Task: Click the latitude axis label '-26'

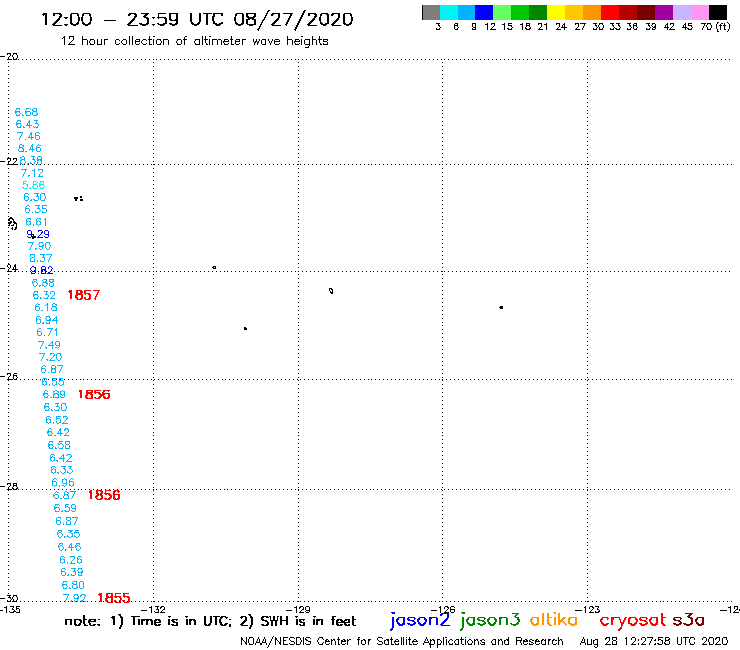Action: 9,377
